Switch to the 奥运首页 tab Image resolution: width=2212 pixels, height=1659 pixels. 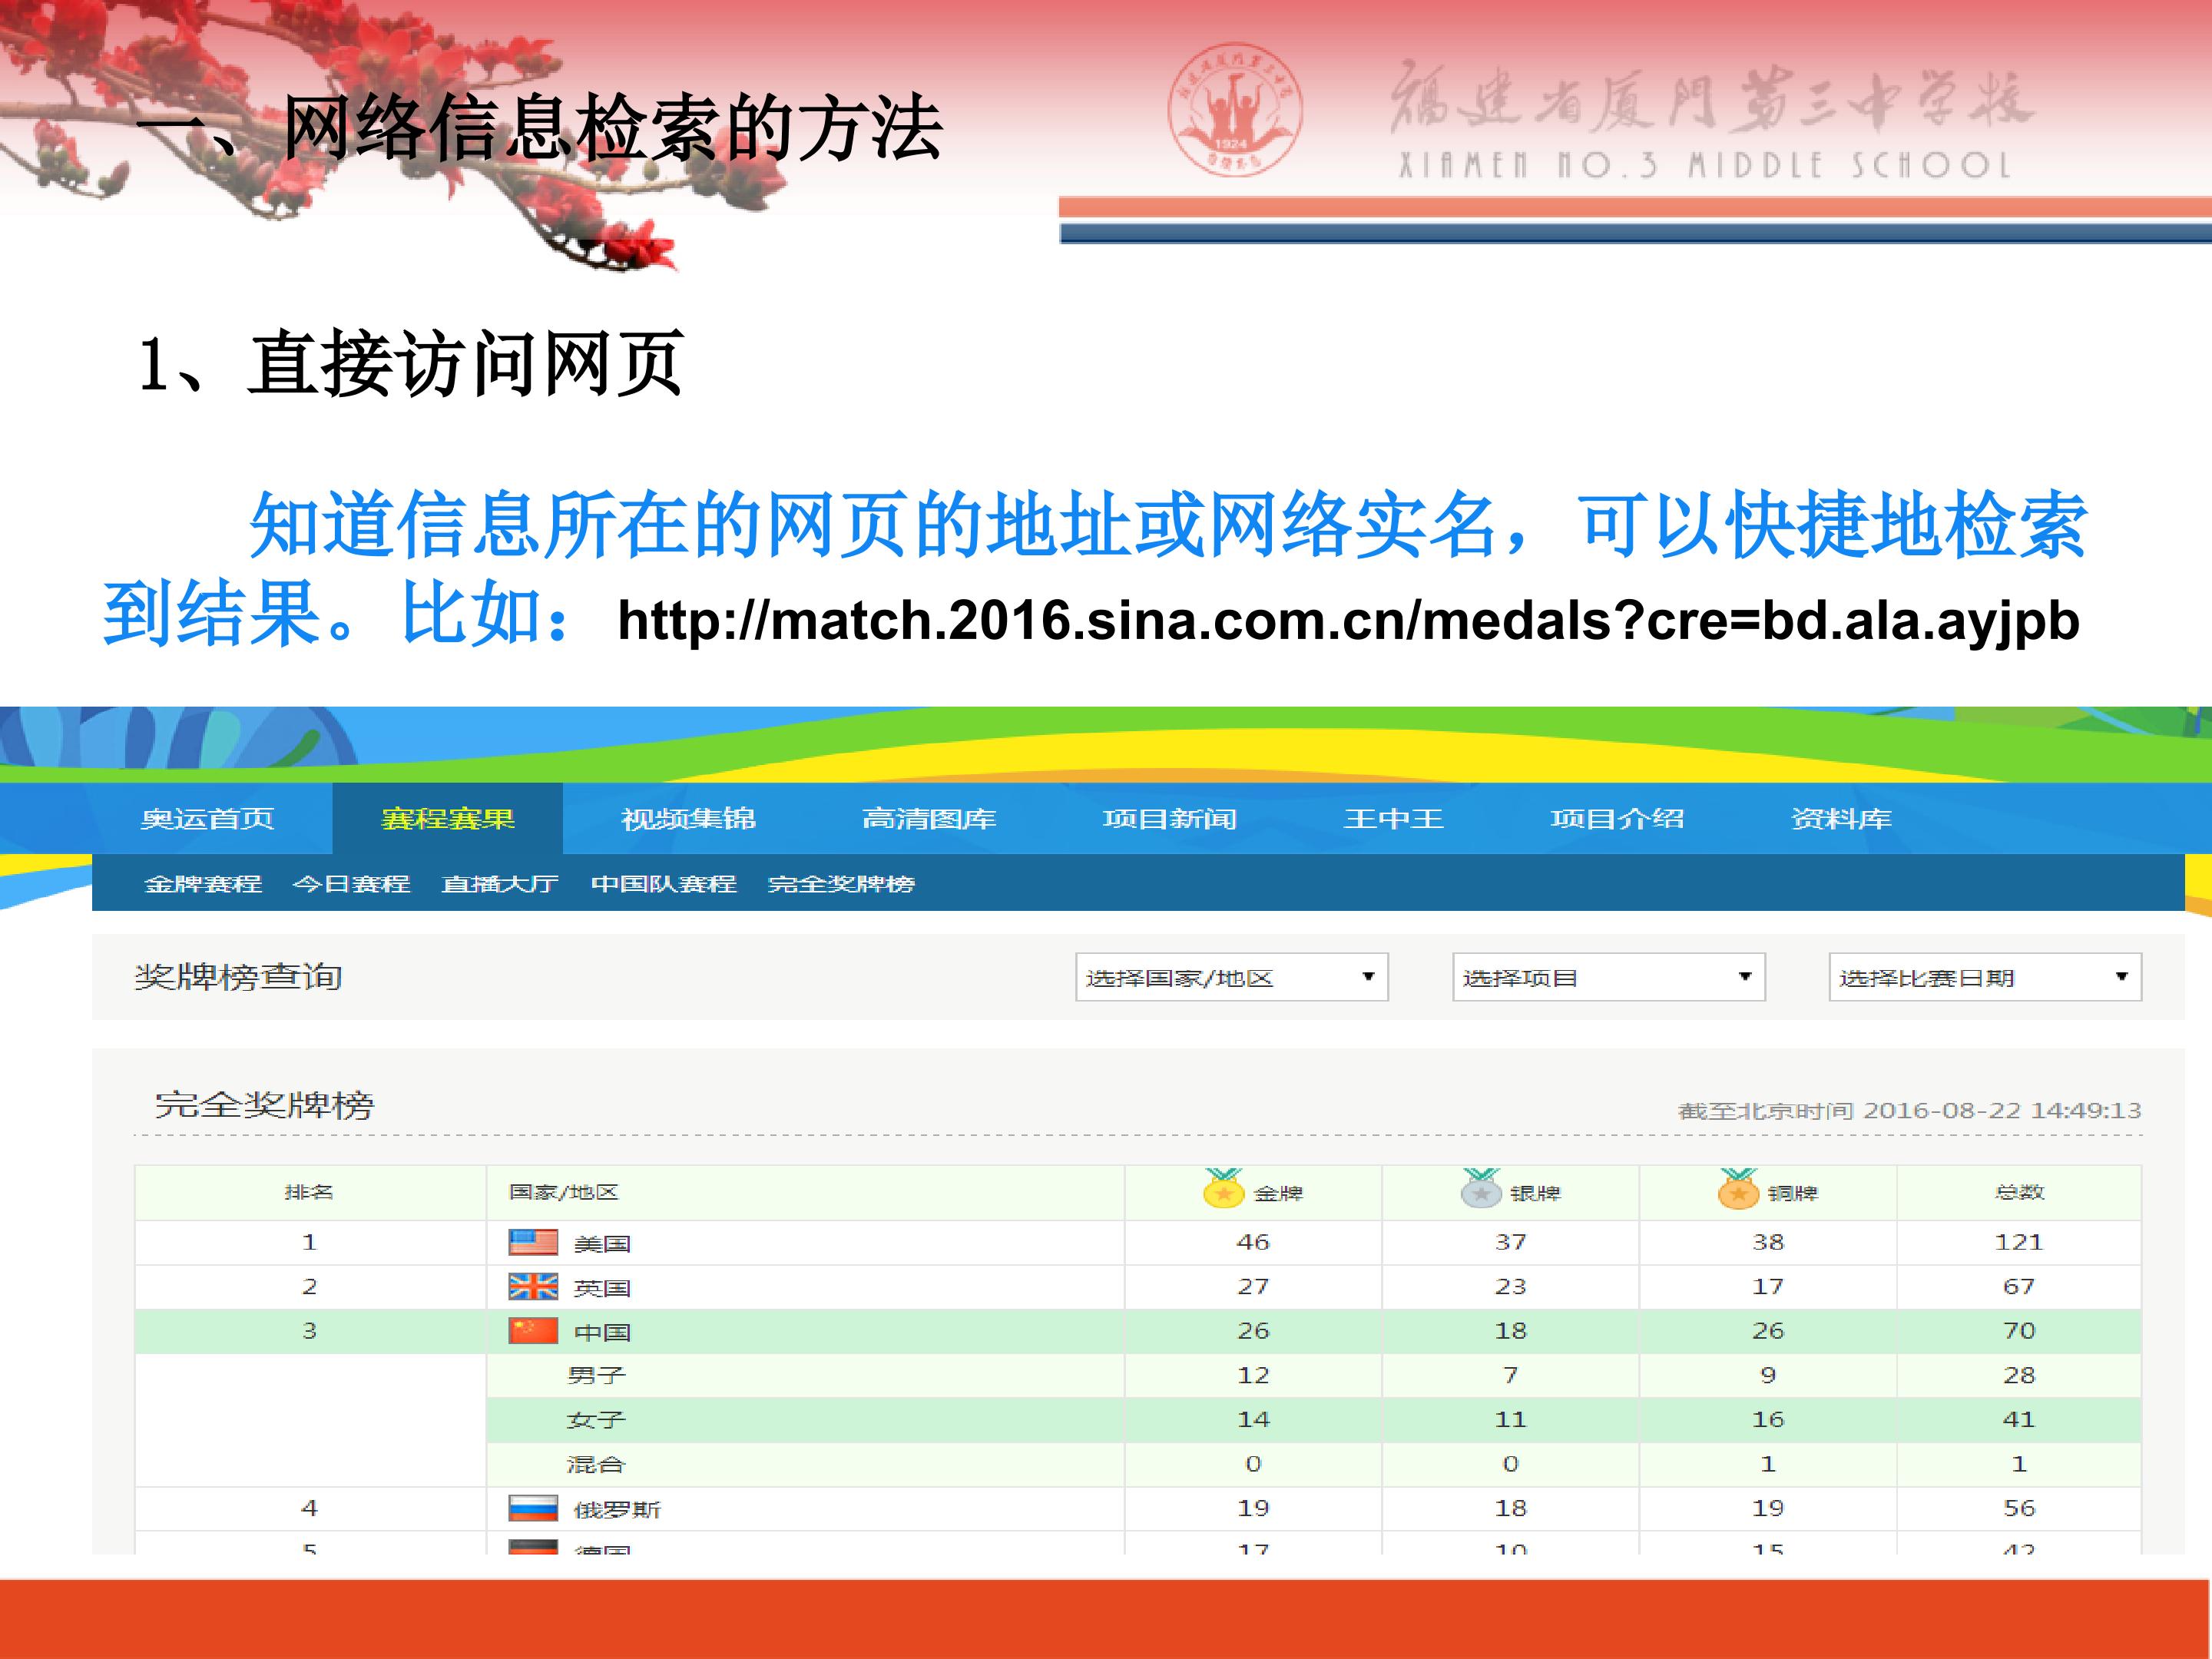click(x=207, y=819)
